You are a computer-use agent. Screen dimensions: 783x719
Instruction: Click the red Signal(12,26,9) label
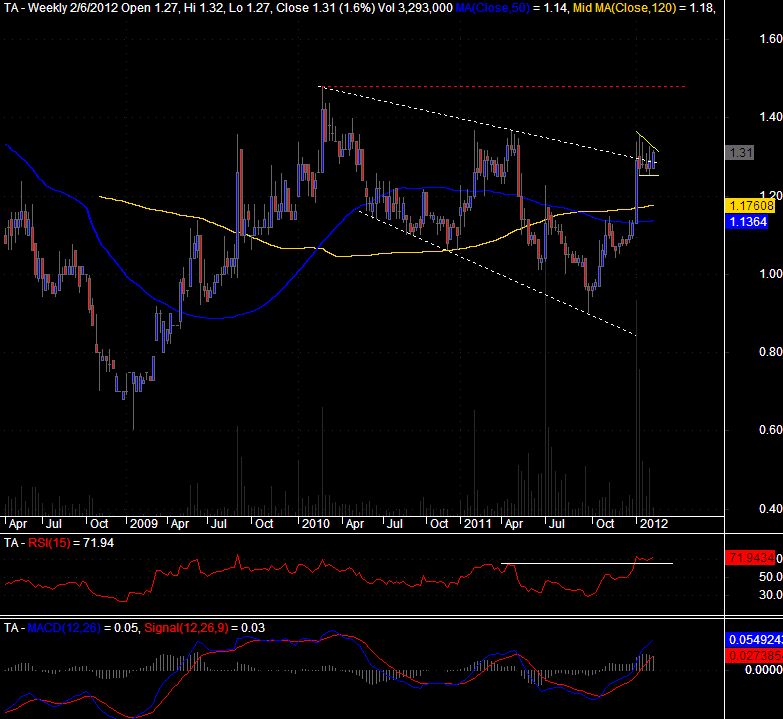point(186,628)
